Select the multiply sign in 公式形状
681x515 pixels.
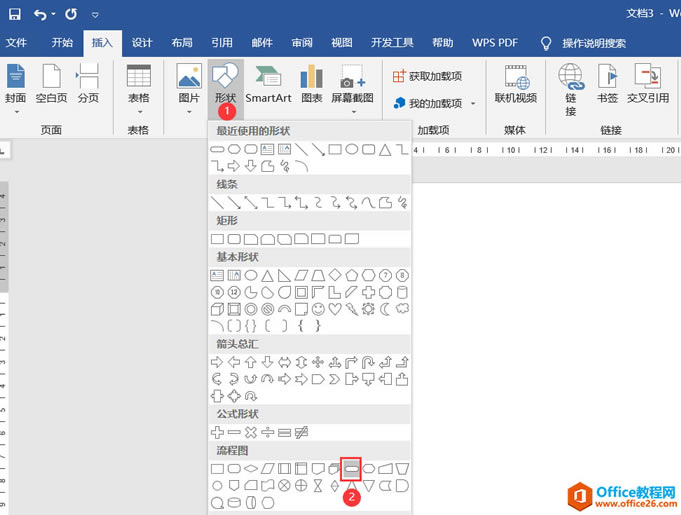pyautogui.click(x=251, y=432)
